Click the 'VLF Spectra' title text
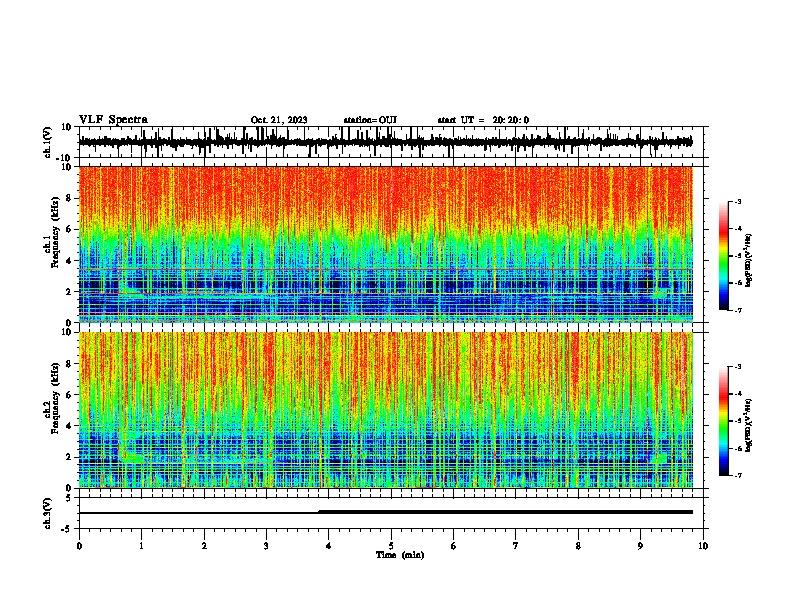792x612 pixels. [x=113, y=120]
